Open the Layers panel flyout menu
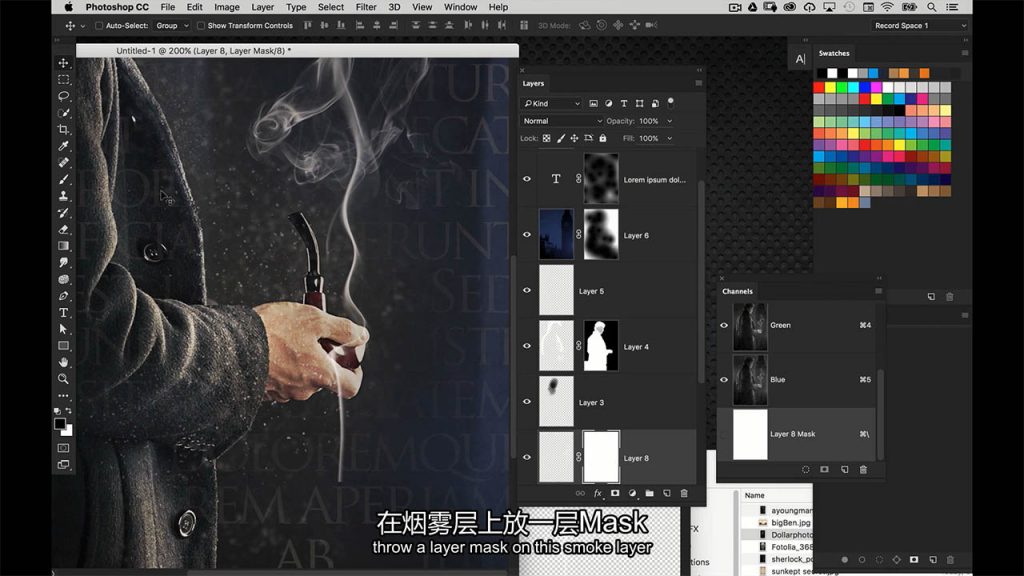Image resolution: width=1024 pixels, height=576 pixels. [x=699, y=84]
